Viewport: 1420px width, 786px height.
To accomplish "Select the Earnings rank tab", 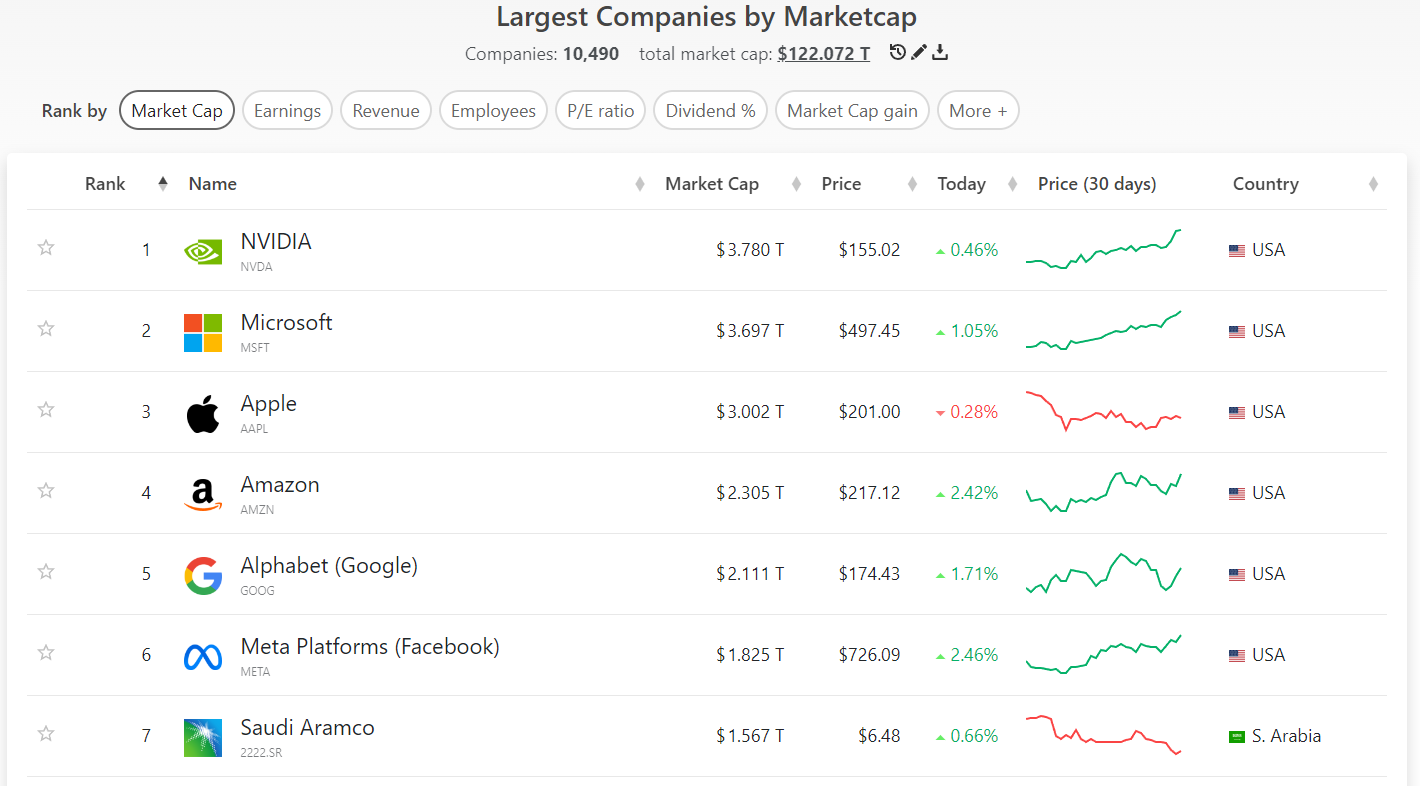I will pos(287,111).
